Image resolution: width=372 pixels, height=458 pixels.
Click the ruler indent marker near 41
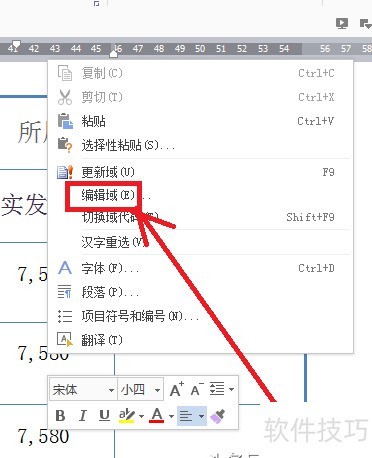15,44
